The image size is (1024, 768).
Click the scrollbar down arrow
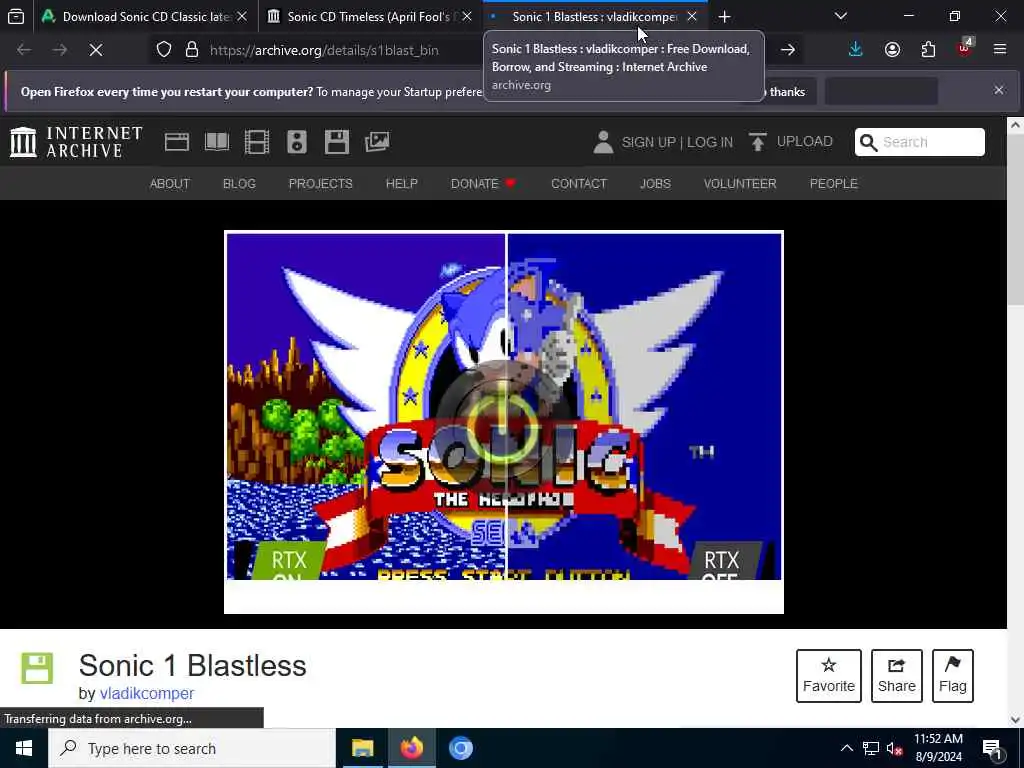[1015, 719]
